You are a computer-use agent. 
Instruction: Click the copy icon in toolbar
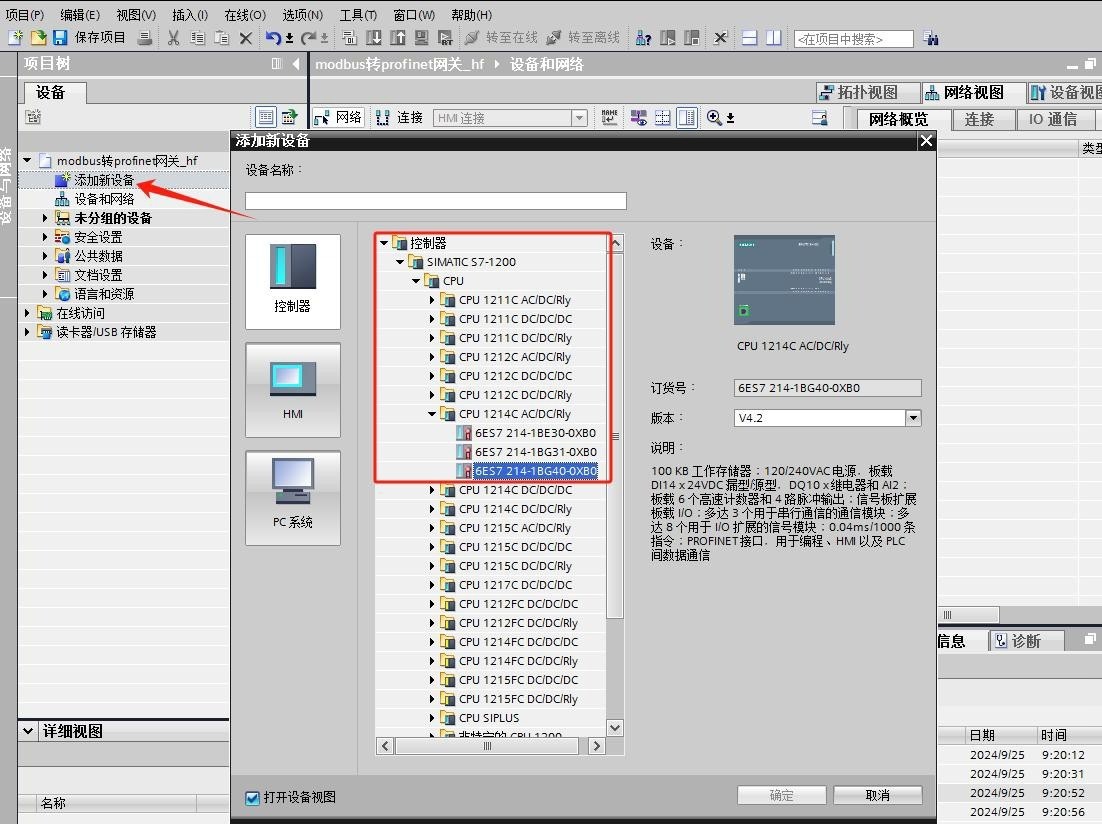(197, 37)
